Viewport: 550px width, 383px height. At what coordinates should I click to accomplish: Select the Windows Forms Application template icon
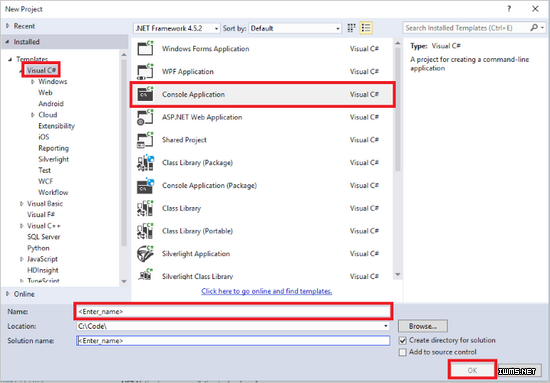click(145, 48)
